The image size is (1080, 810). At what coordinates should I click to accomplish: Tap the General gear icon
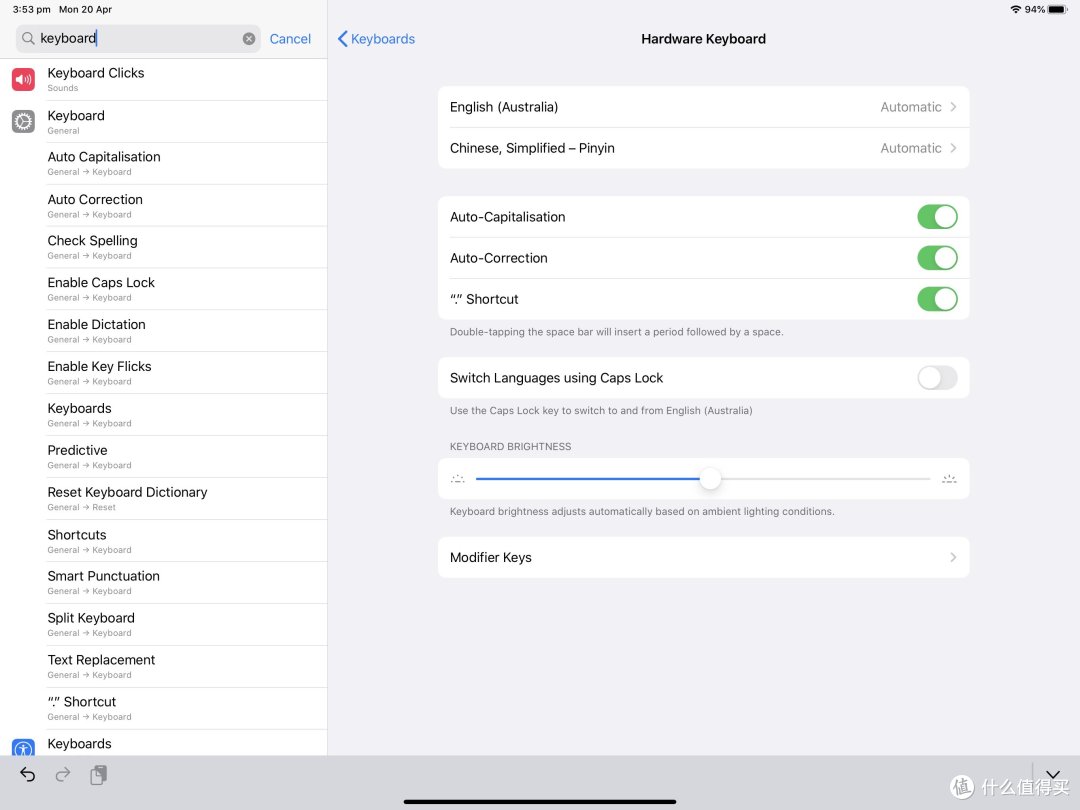tap(23, 121)
